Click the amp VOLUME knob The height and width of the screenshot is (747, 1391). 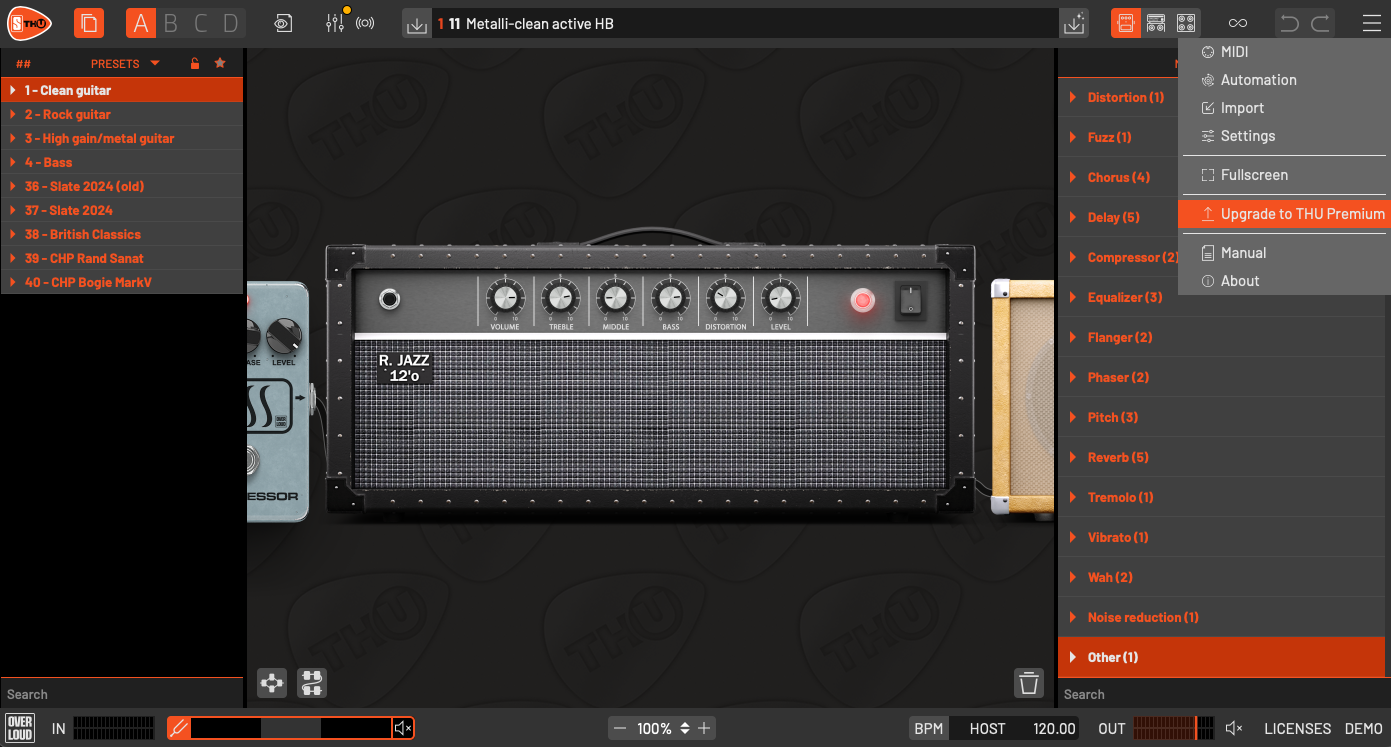point(505,297)
